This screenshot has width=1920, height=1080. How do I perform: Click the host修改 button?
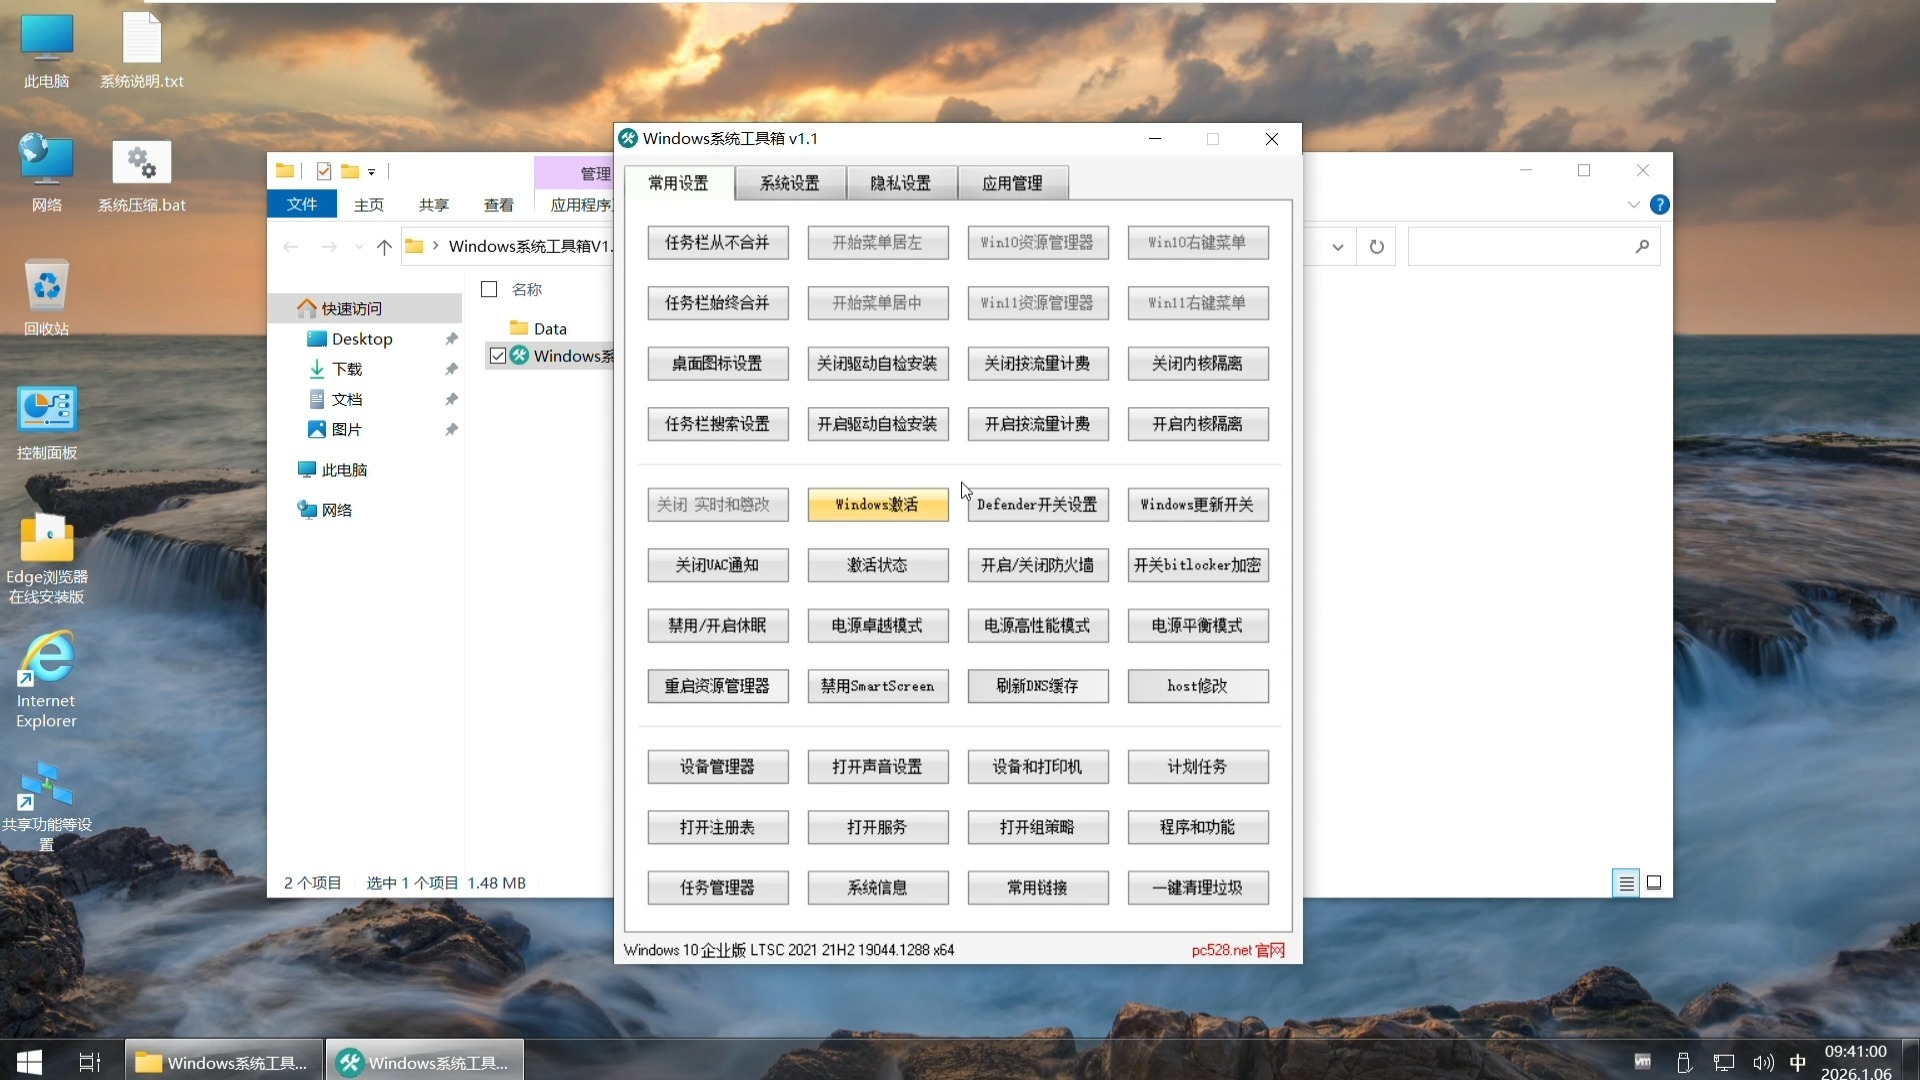pyautogui.click(x=1198, y=686)
